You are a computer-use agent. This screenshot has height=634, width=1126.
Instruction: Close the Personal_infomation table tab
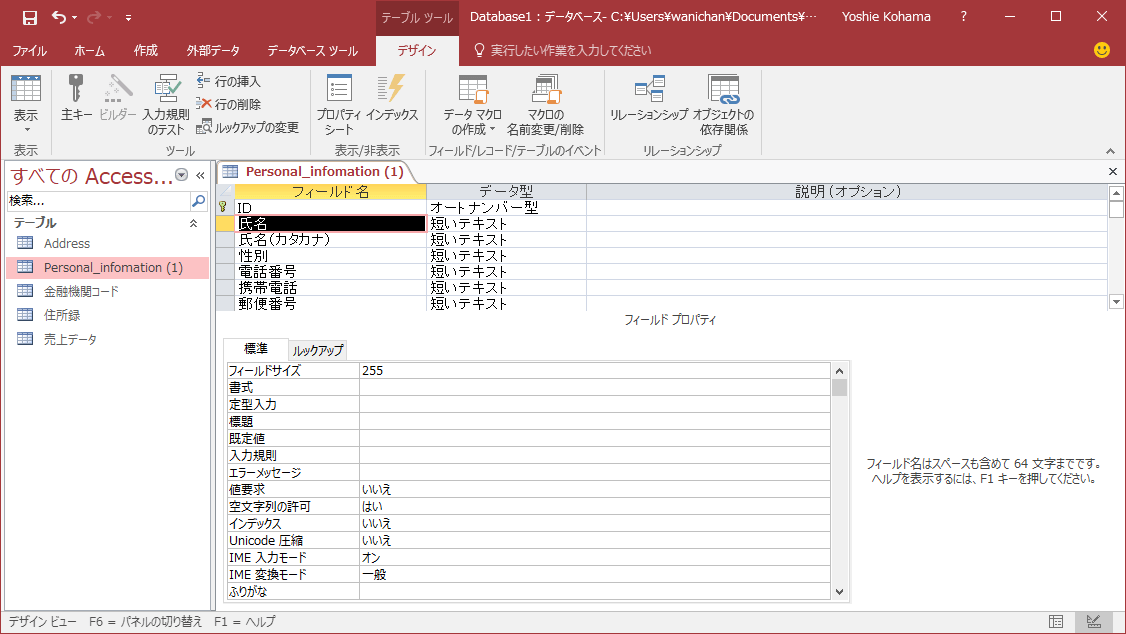coord(1112,172)
